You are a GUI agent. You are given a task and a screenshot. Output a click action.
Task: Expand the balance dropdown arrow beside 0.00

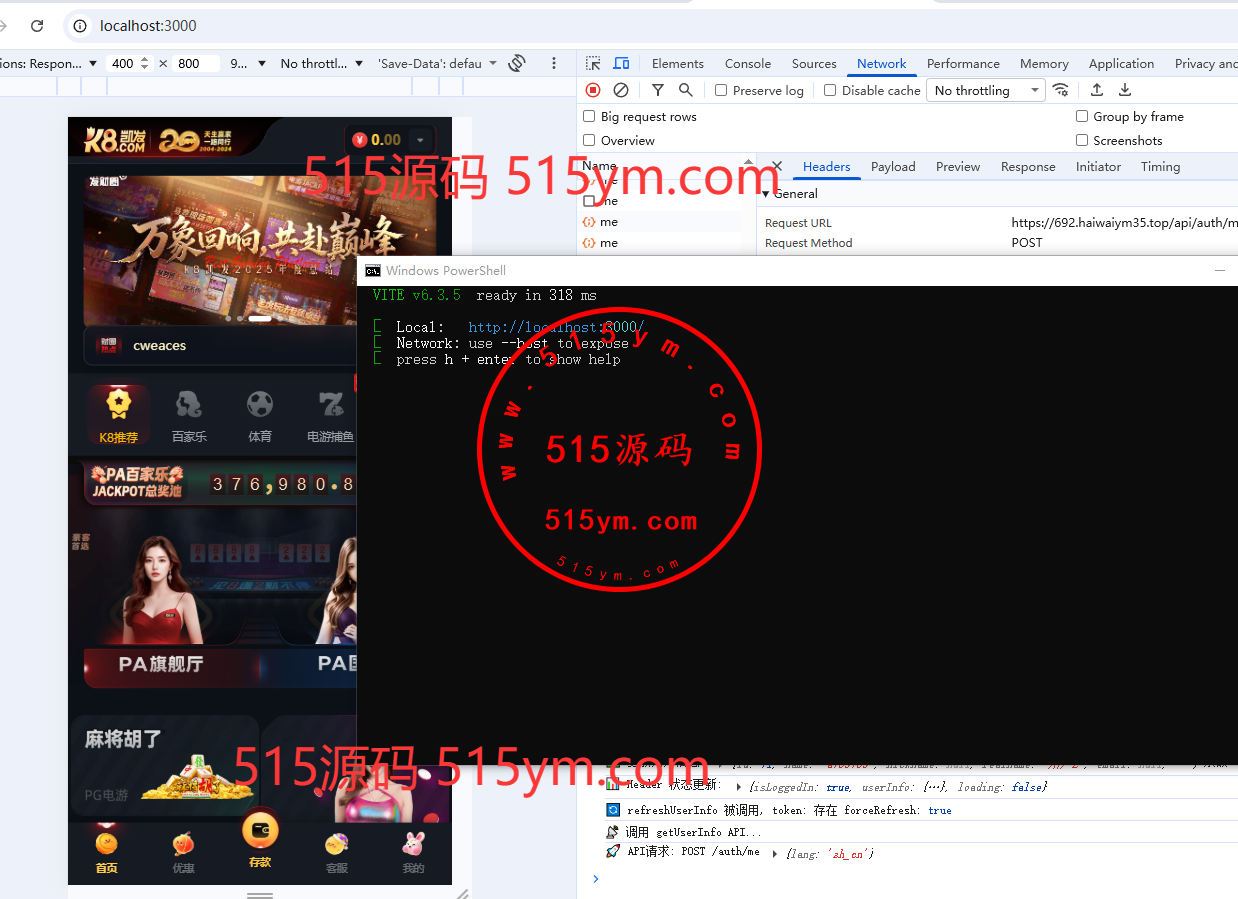[x=420, y=140]
